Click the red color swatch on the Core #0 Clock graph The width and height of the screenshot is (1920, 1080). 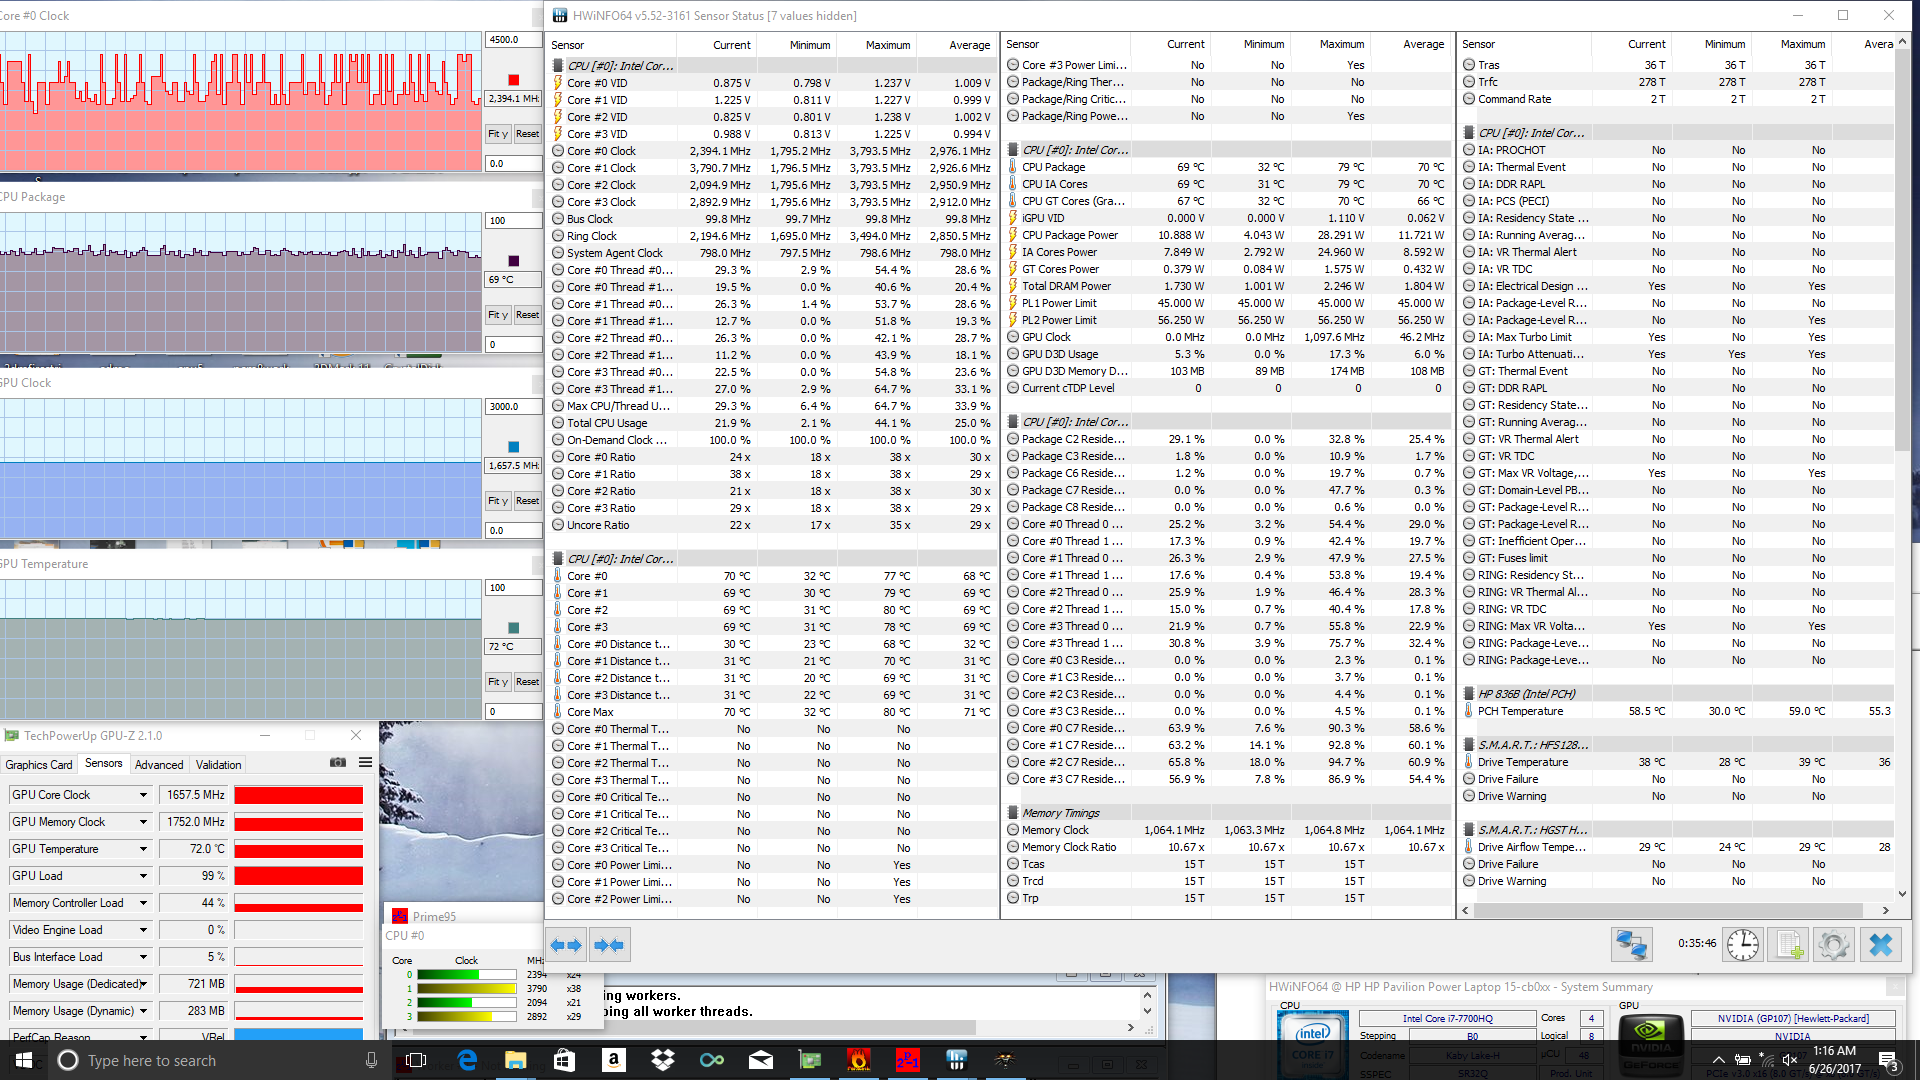point(514,80)
